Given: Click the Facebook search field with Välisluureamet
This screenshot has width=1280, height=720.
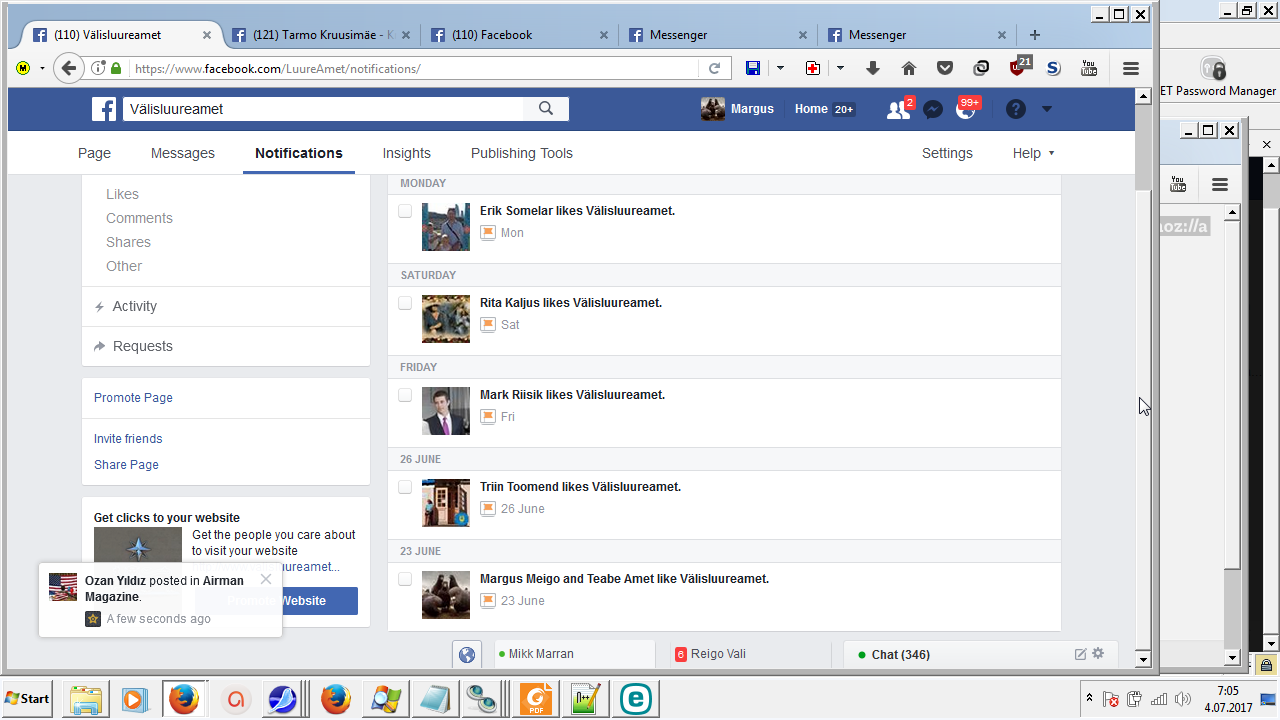Looking at the screenshot, I should pyautogui.click(x=323, y=109).
